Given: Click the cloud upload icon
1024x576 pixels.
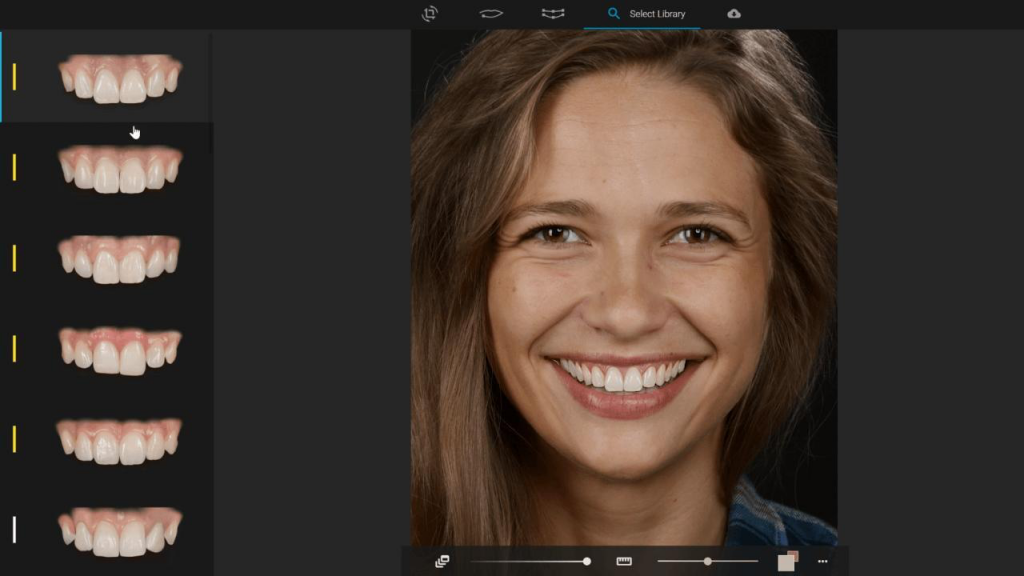Looking at the screenshot, I should tap(734, 14).
